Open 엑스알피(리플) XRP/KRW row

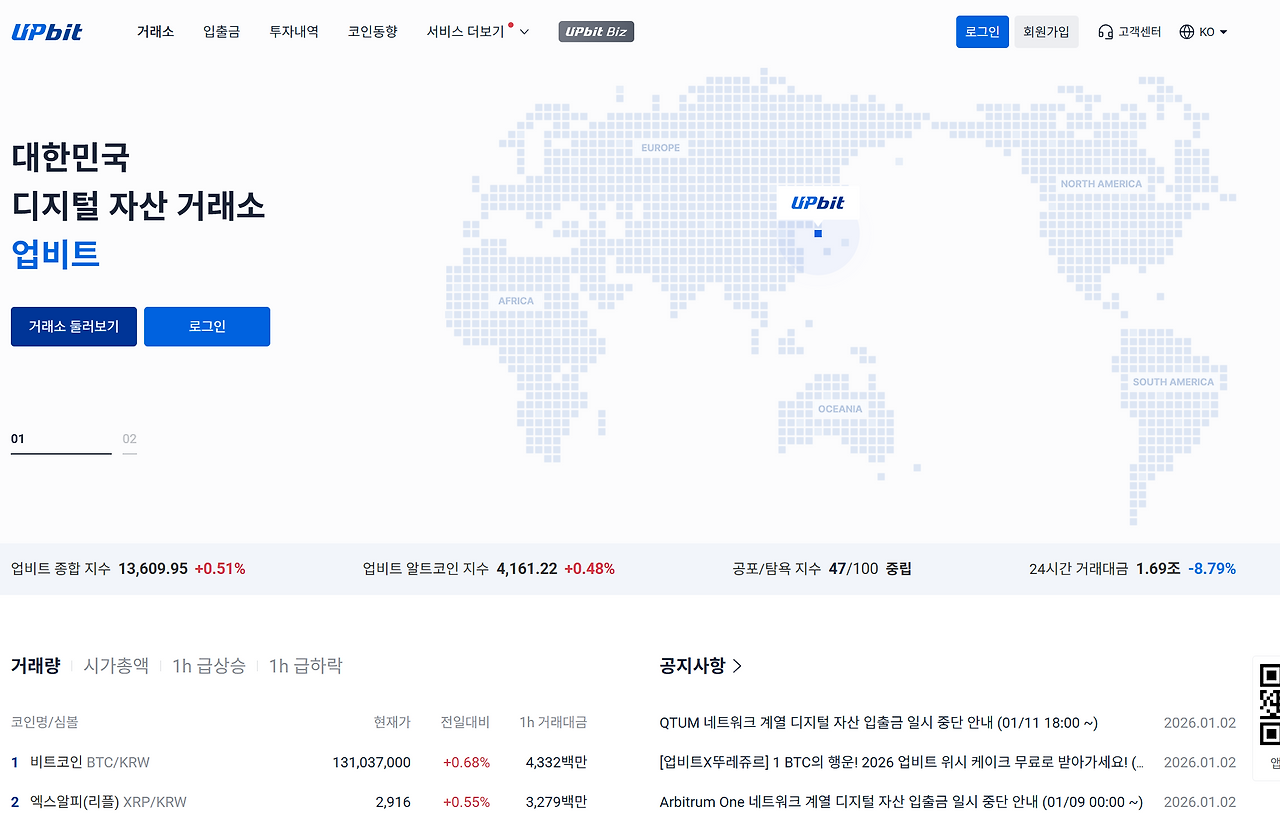click(299, 802)
